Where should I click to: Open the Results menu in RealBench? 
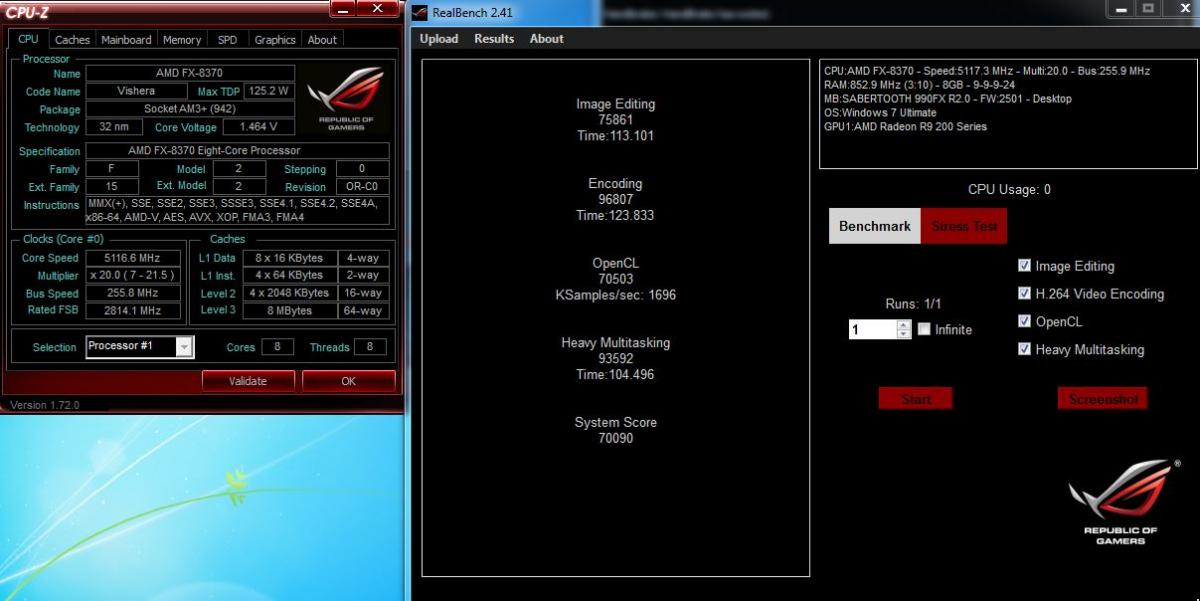tap(494, 39)
